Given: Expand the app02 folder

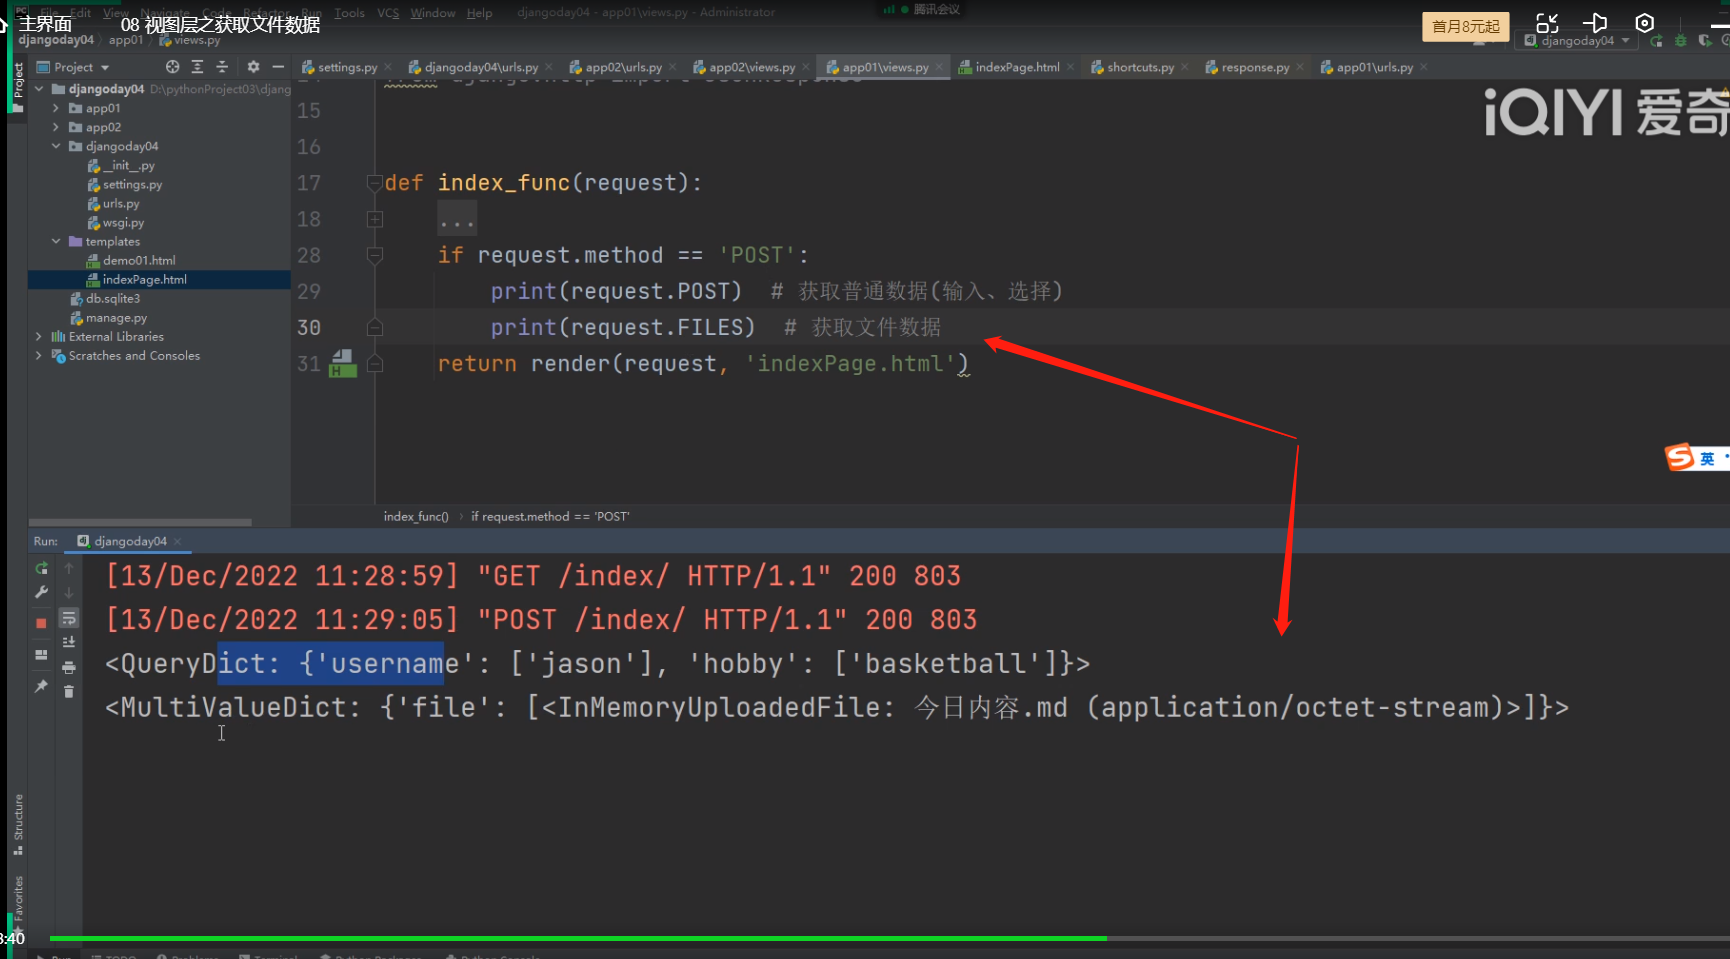Looking at the screenshot, I should coord(56,127).
